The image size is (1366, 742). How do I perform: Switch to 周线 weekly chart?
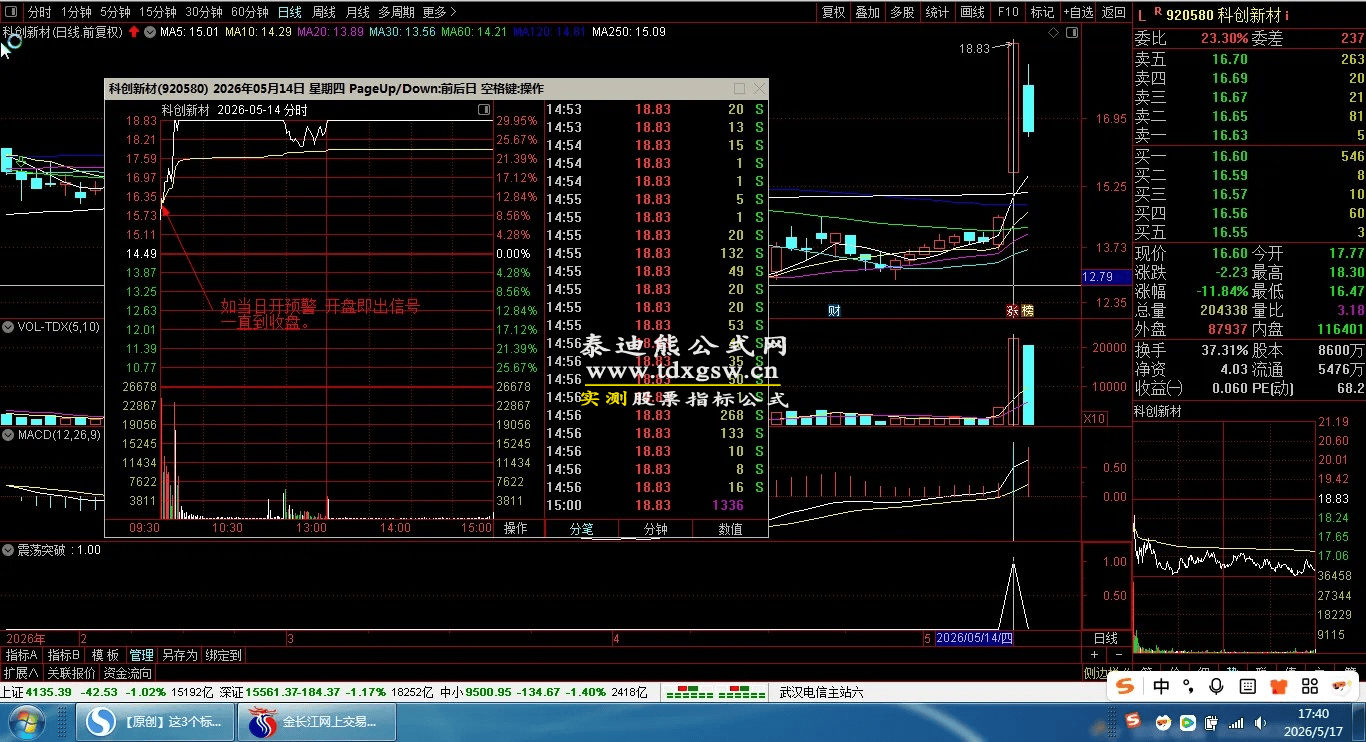(323, 12)
